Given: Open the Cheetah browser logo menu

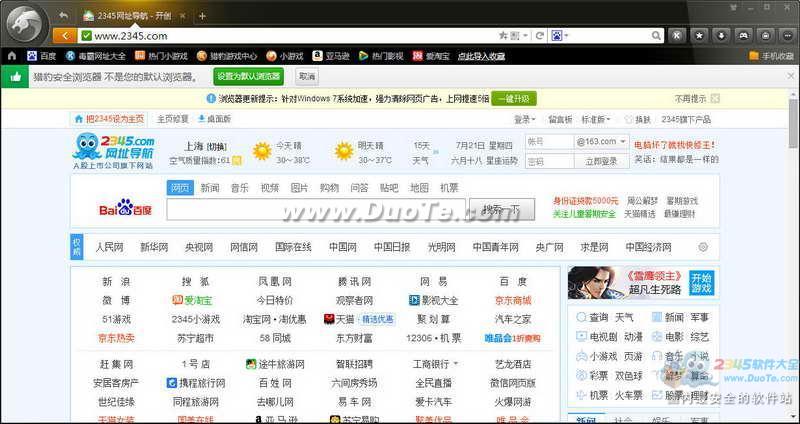Looking at the screenshot, I should 24,24.
